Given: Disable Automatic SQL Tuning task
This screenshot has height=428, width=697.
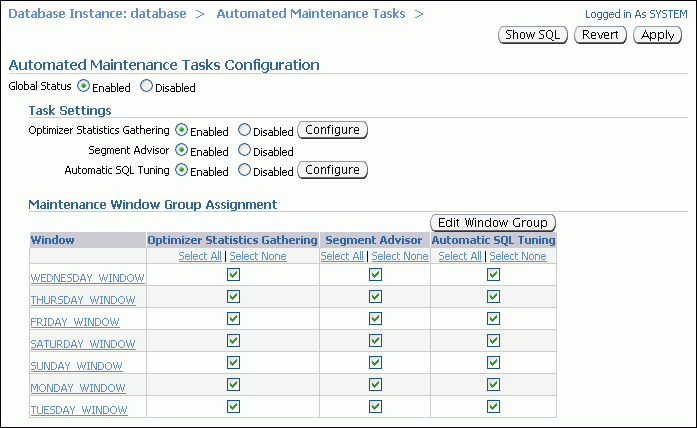Looking at the screenshot, I should 245,170.
